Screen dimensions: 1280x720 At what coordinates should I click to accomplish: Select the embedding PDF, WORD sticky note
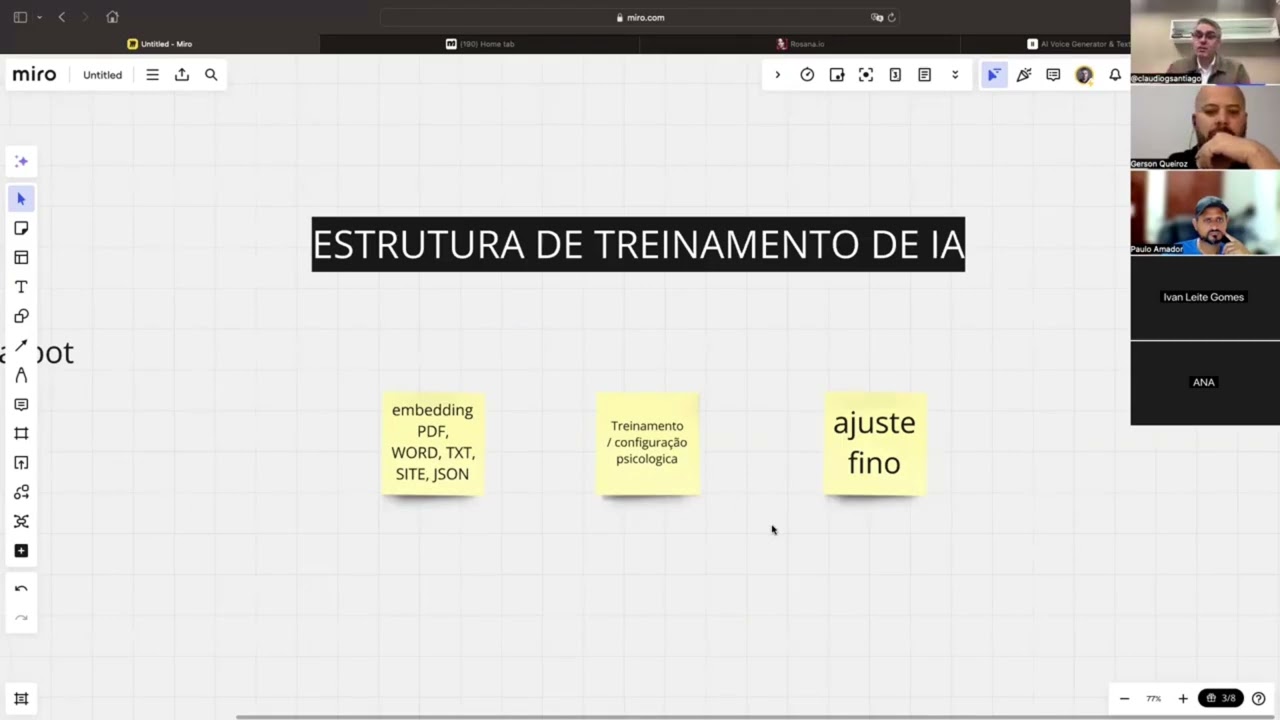(x=433, y=443)
